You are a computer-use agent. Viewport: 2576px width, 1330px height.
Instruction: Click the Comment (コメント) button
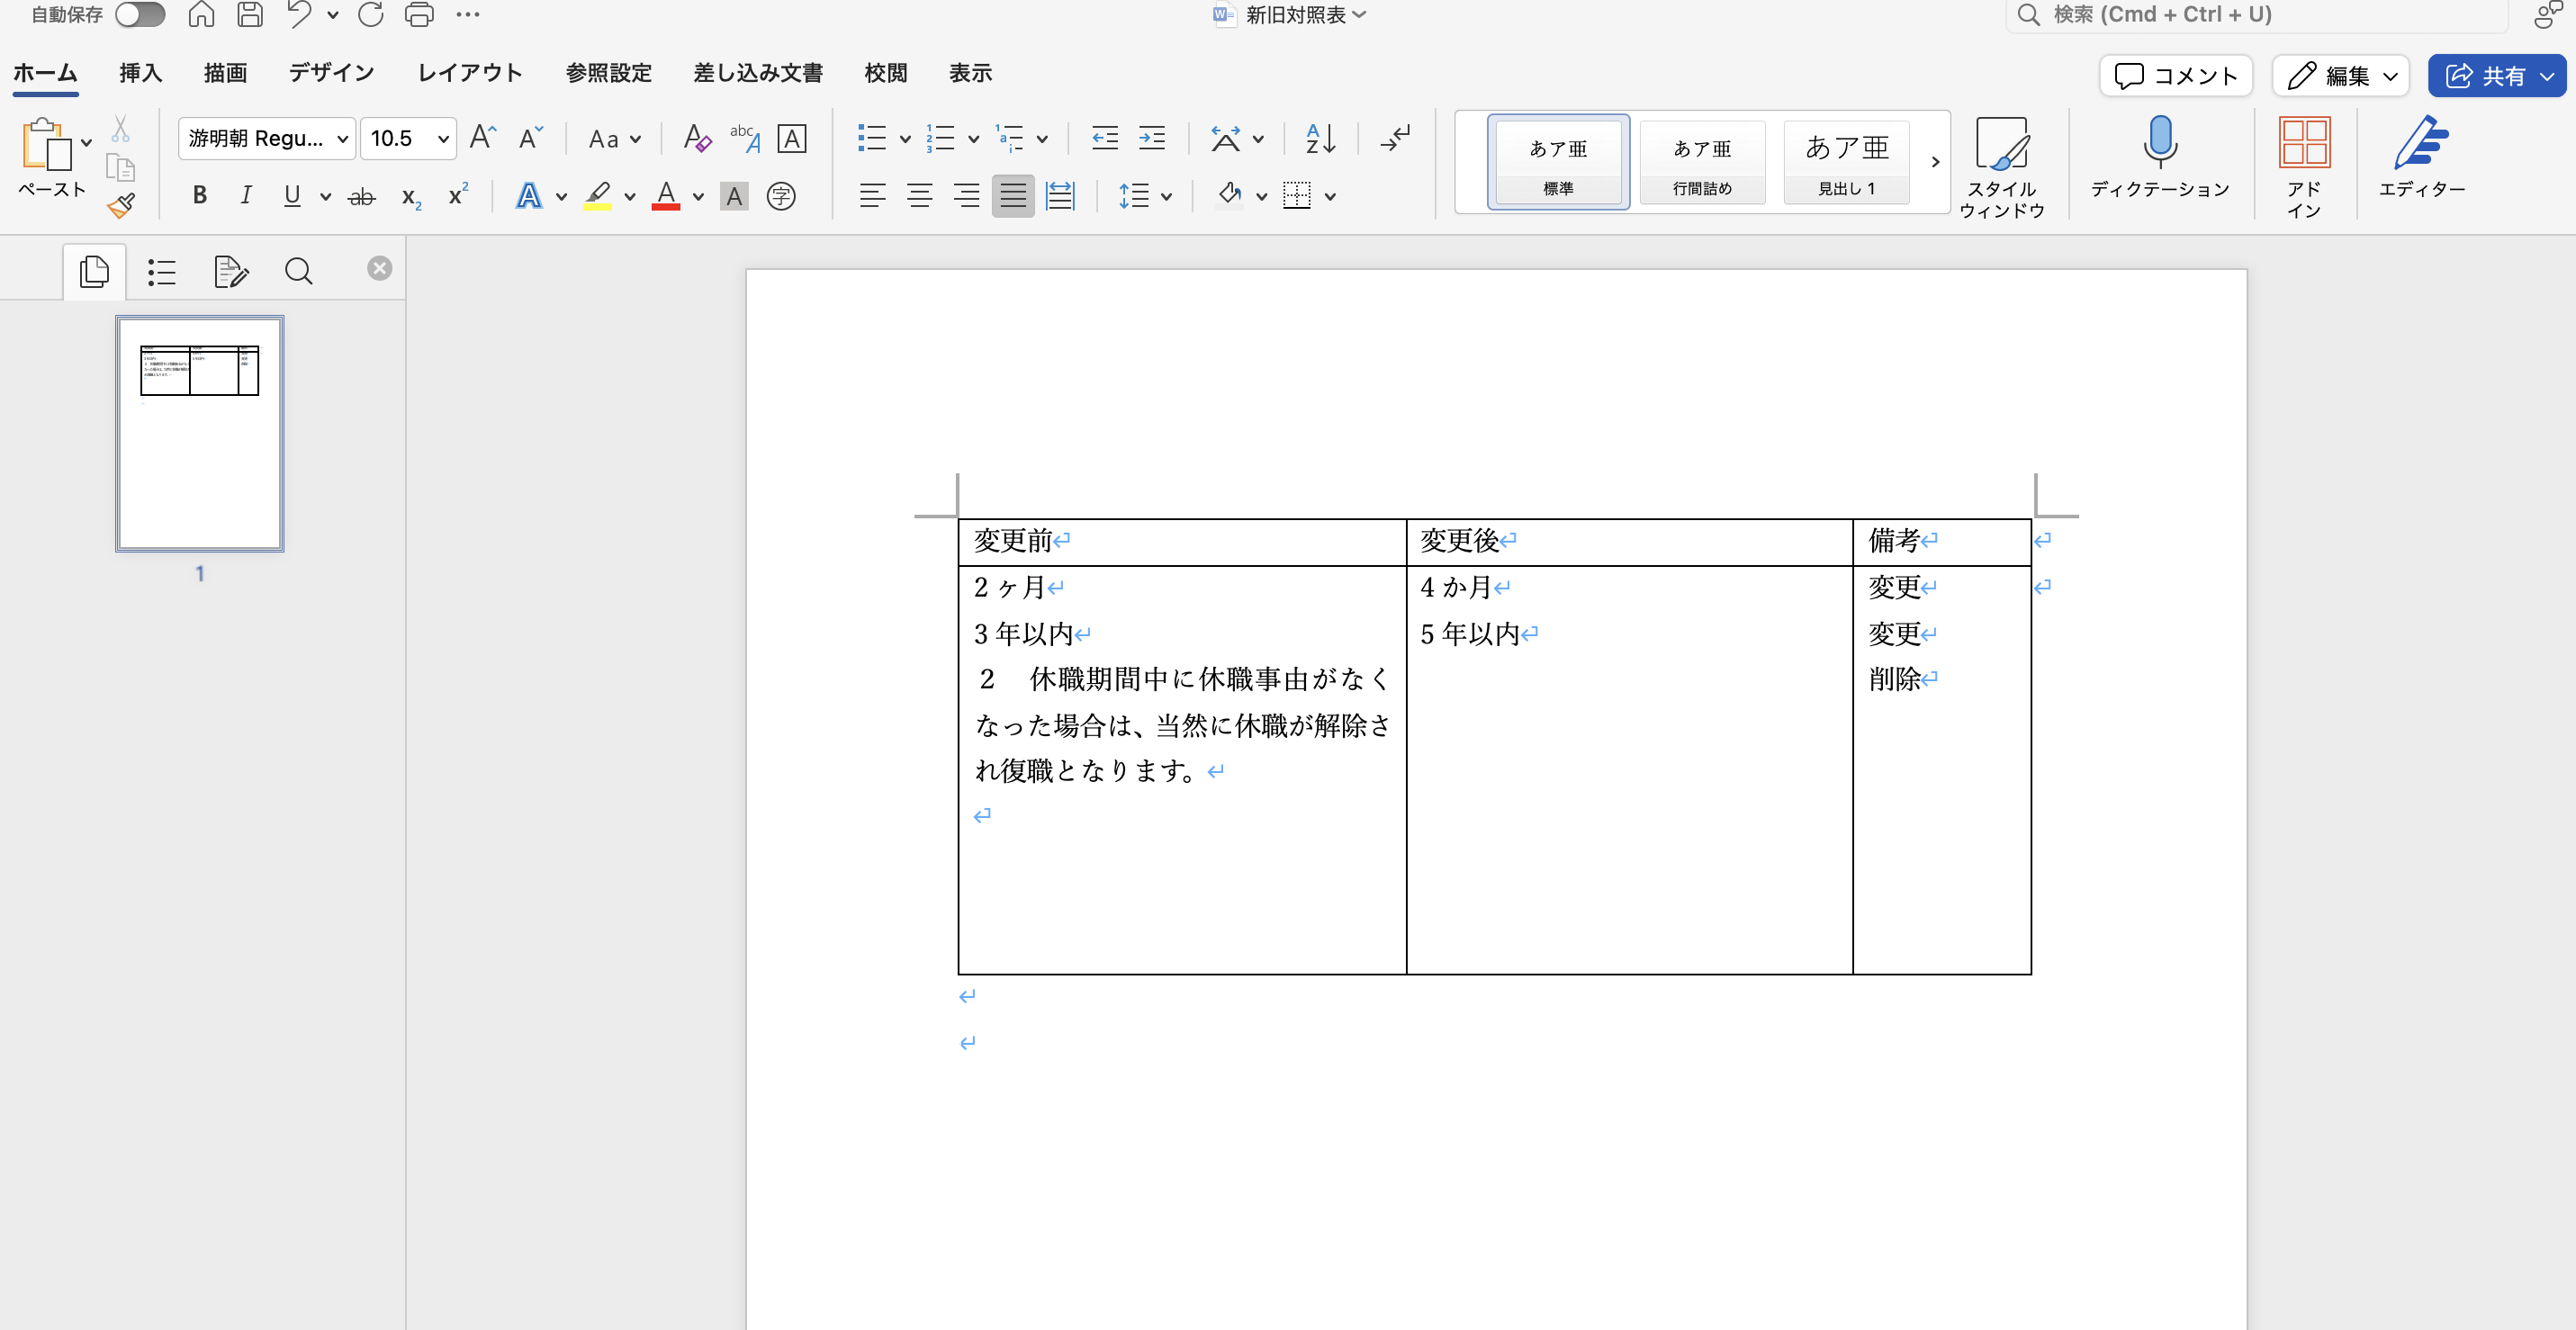(2175, 76)
